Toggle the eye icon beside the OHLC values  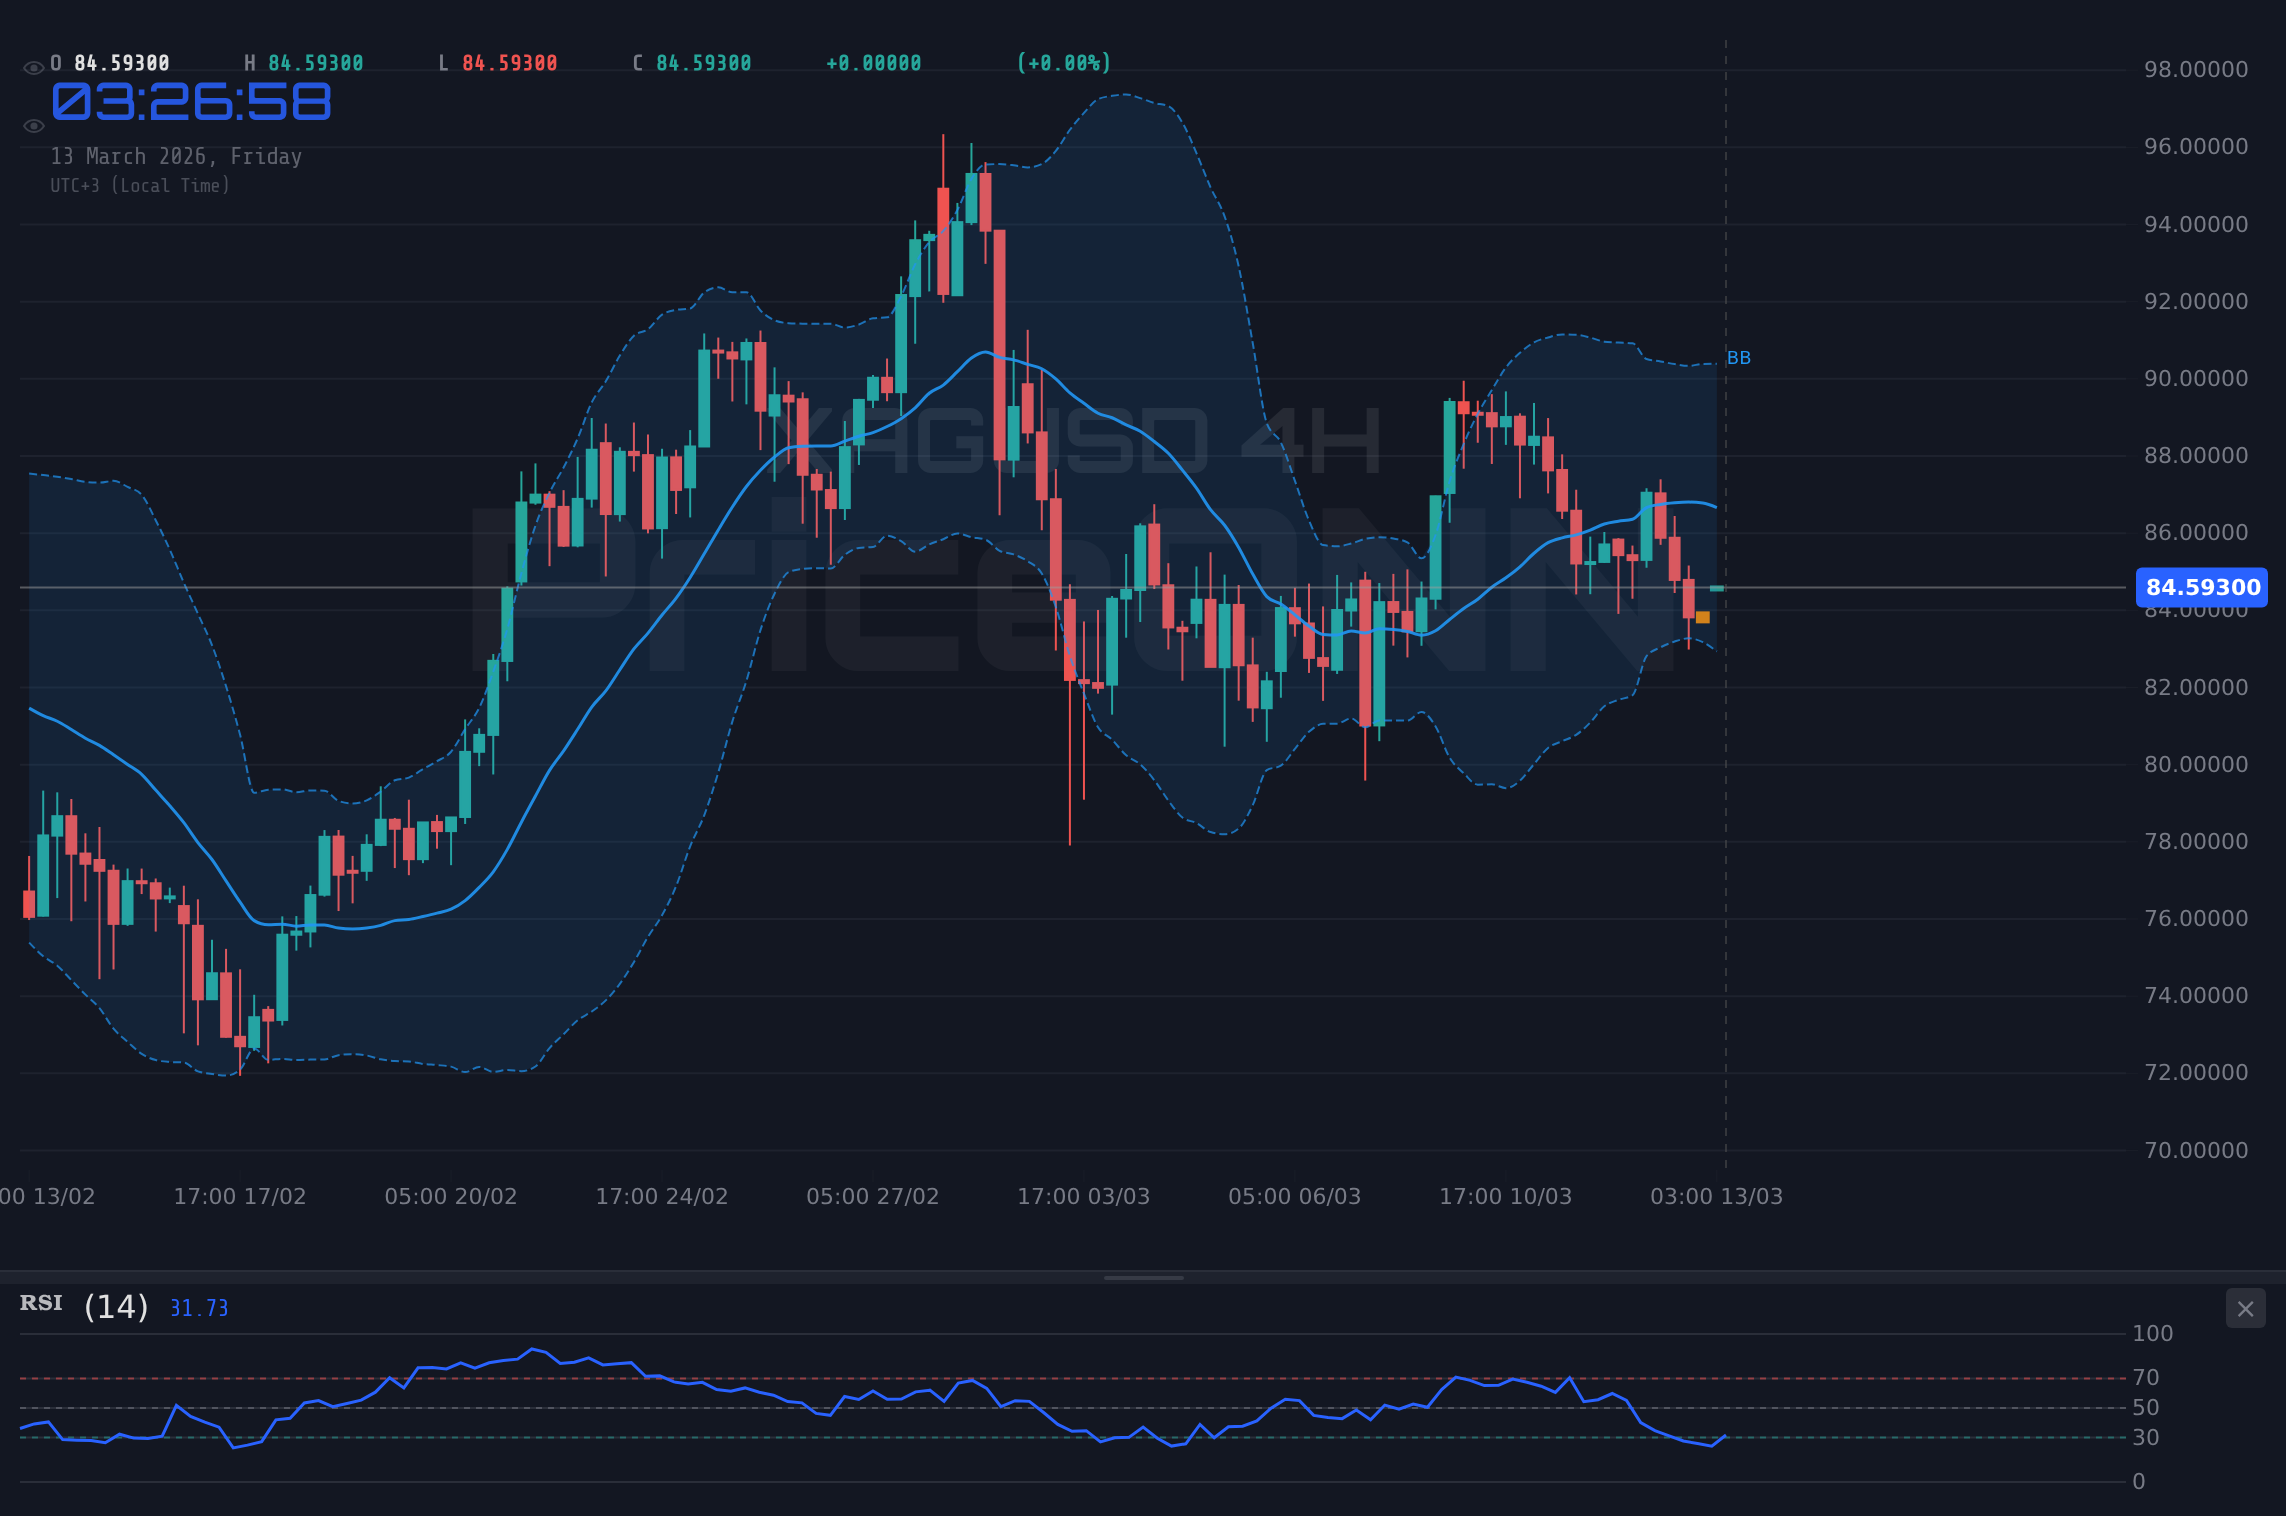click(33, 68)
